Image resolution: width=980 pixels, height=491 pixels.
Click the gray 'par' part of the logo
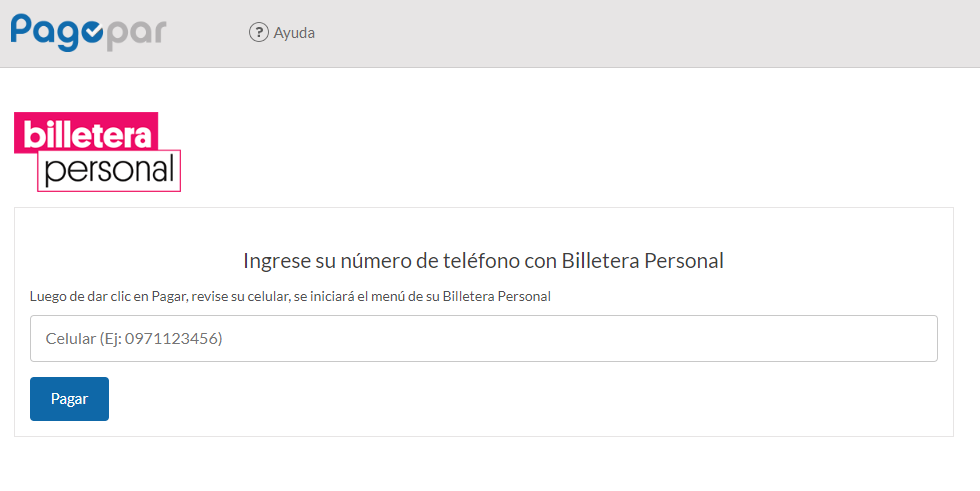pyautogui.click(x=136, y=35)
